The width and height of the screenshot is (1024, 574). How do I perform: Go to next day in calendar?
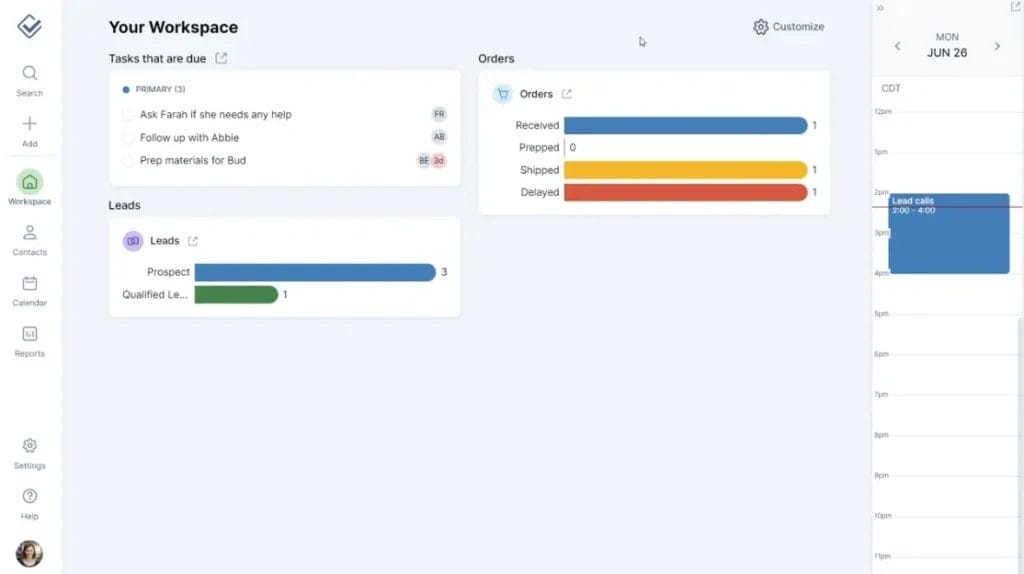pos(997,46)
